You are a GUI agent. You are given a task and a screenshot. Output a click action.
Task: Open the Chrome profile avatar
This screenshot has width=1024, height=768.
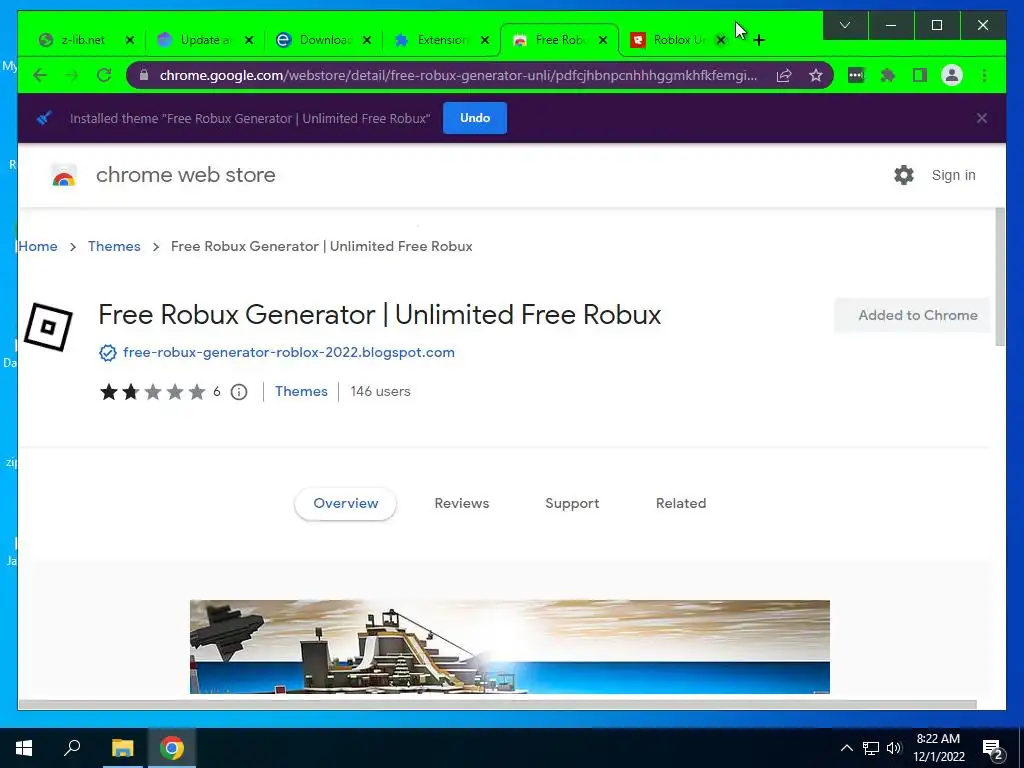pos(952,76)
